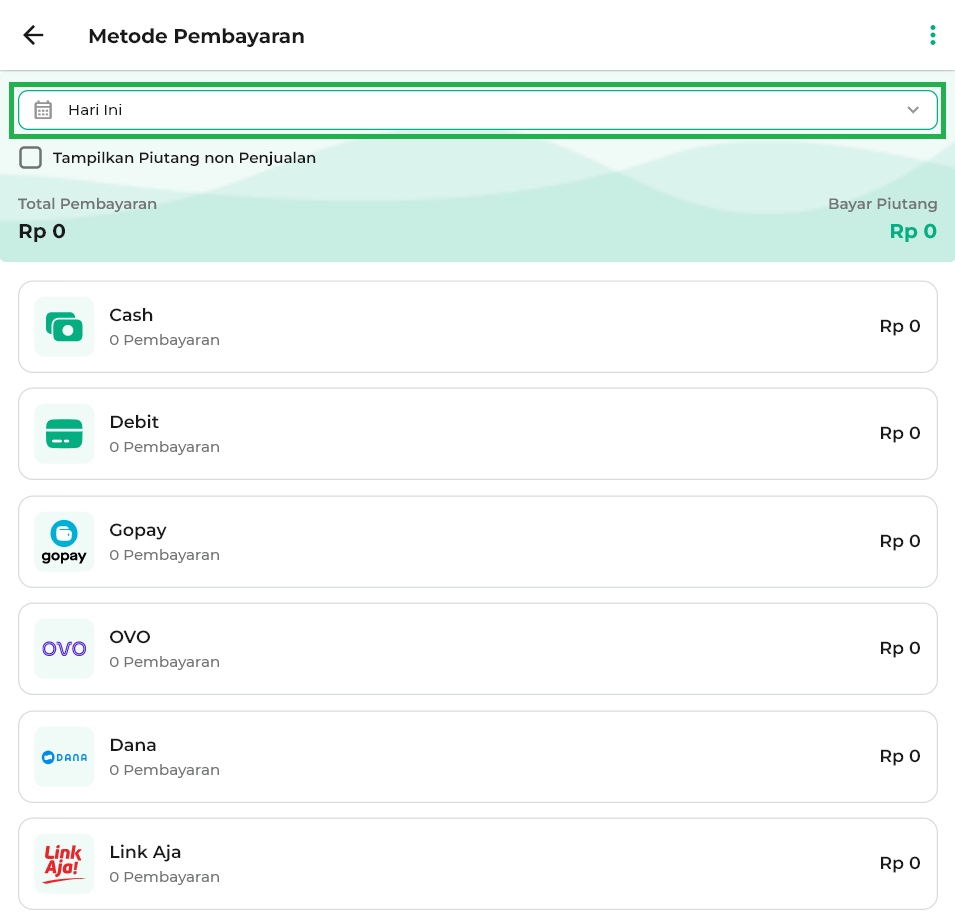Click the Link Aja logo icon

(64, 864)
